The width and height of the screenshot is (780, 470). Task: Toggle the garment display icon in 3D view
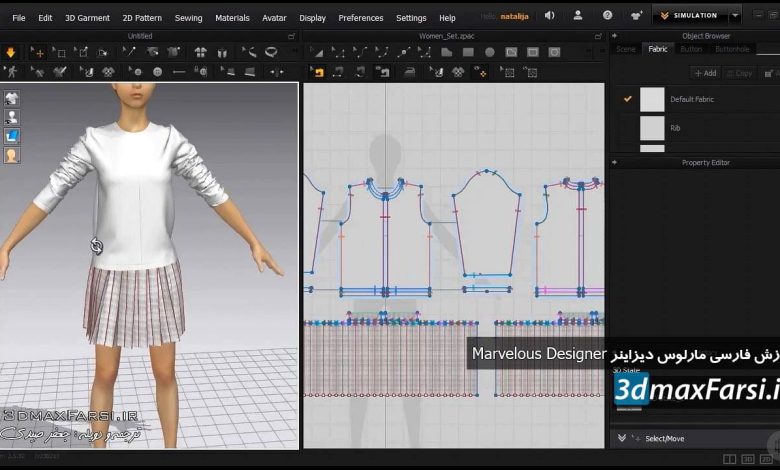pyautogui.click(x=12, y=98)
